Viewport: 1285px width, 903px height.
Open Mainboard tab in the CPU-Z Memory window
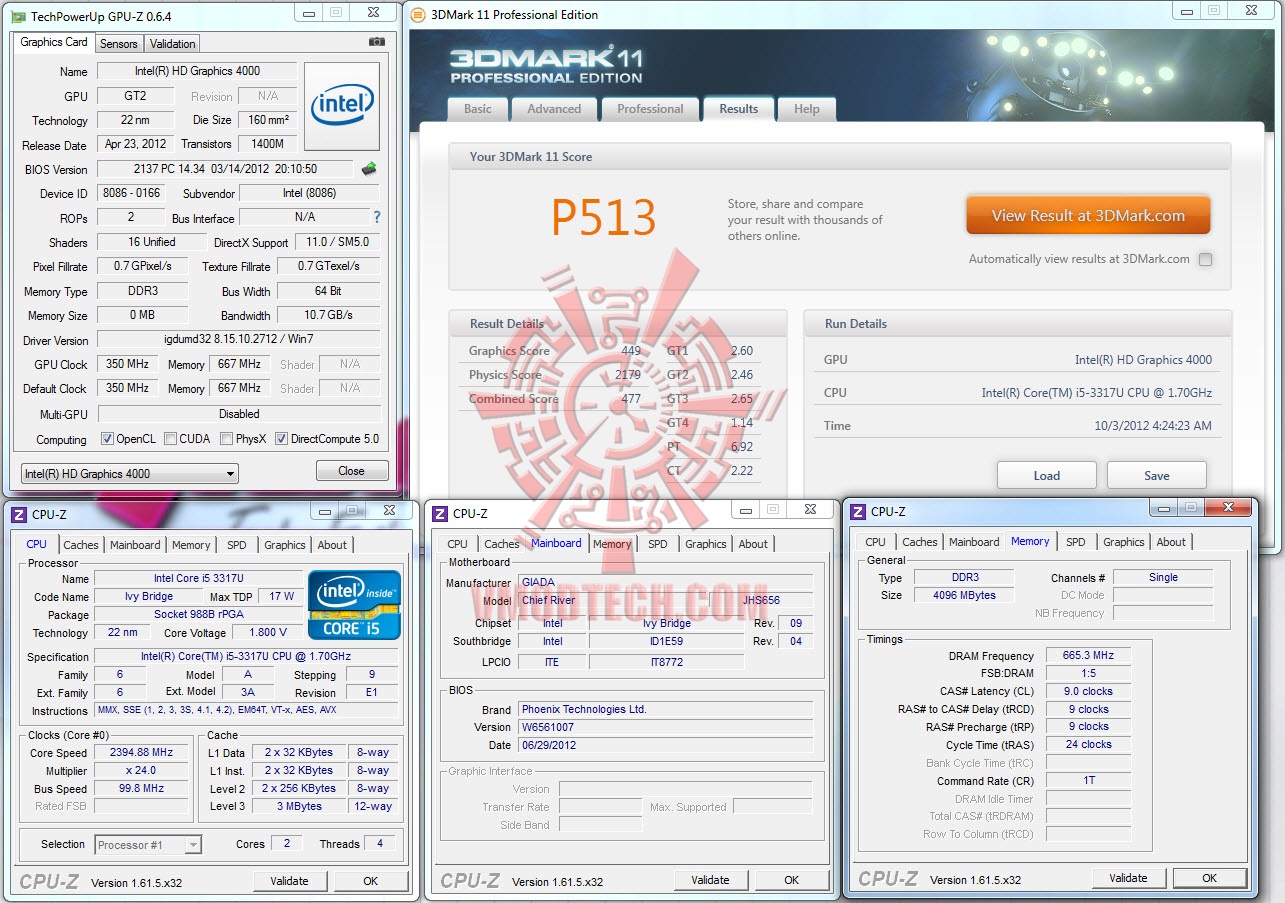tap(974, 542)
